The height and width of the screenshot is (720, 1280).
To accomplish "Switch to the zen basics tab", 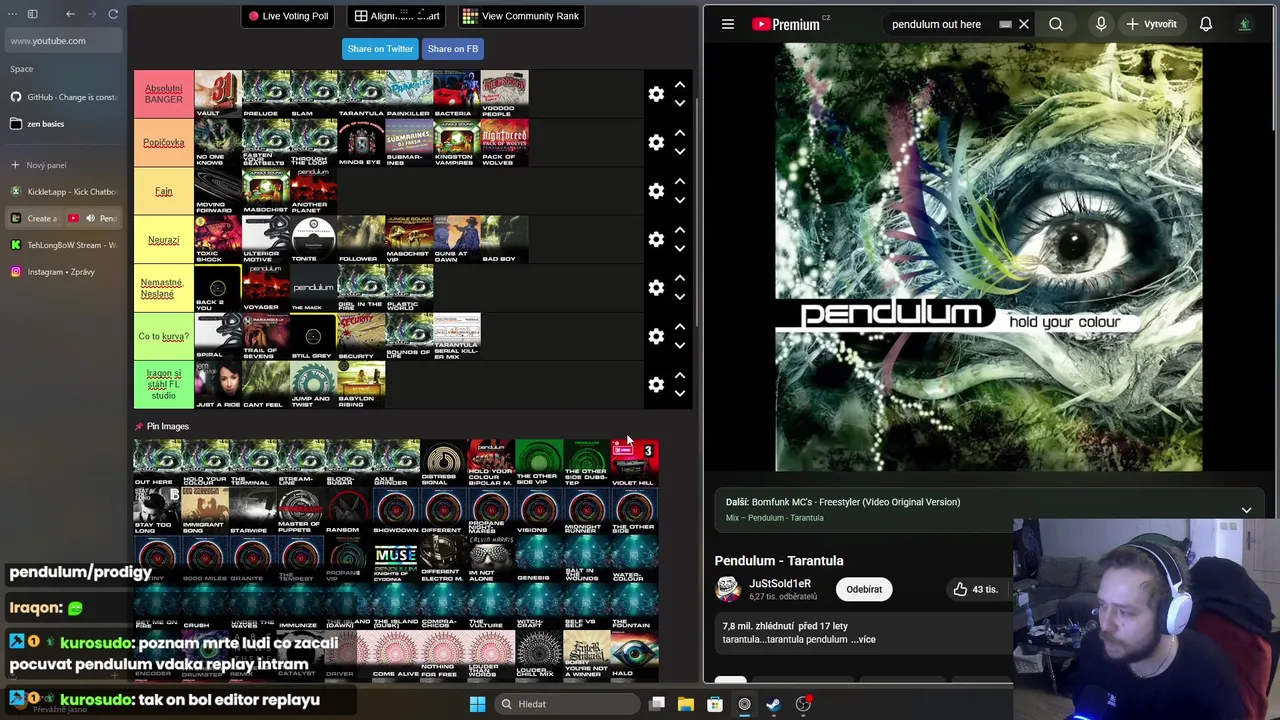I will pos(63,124).
